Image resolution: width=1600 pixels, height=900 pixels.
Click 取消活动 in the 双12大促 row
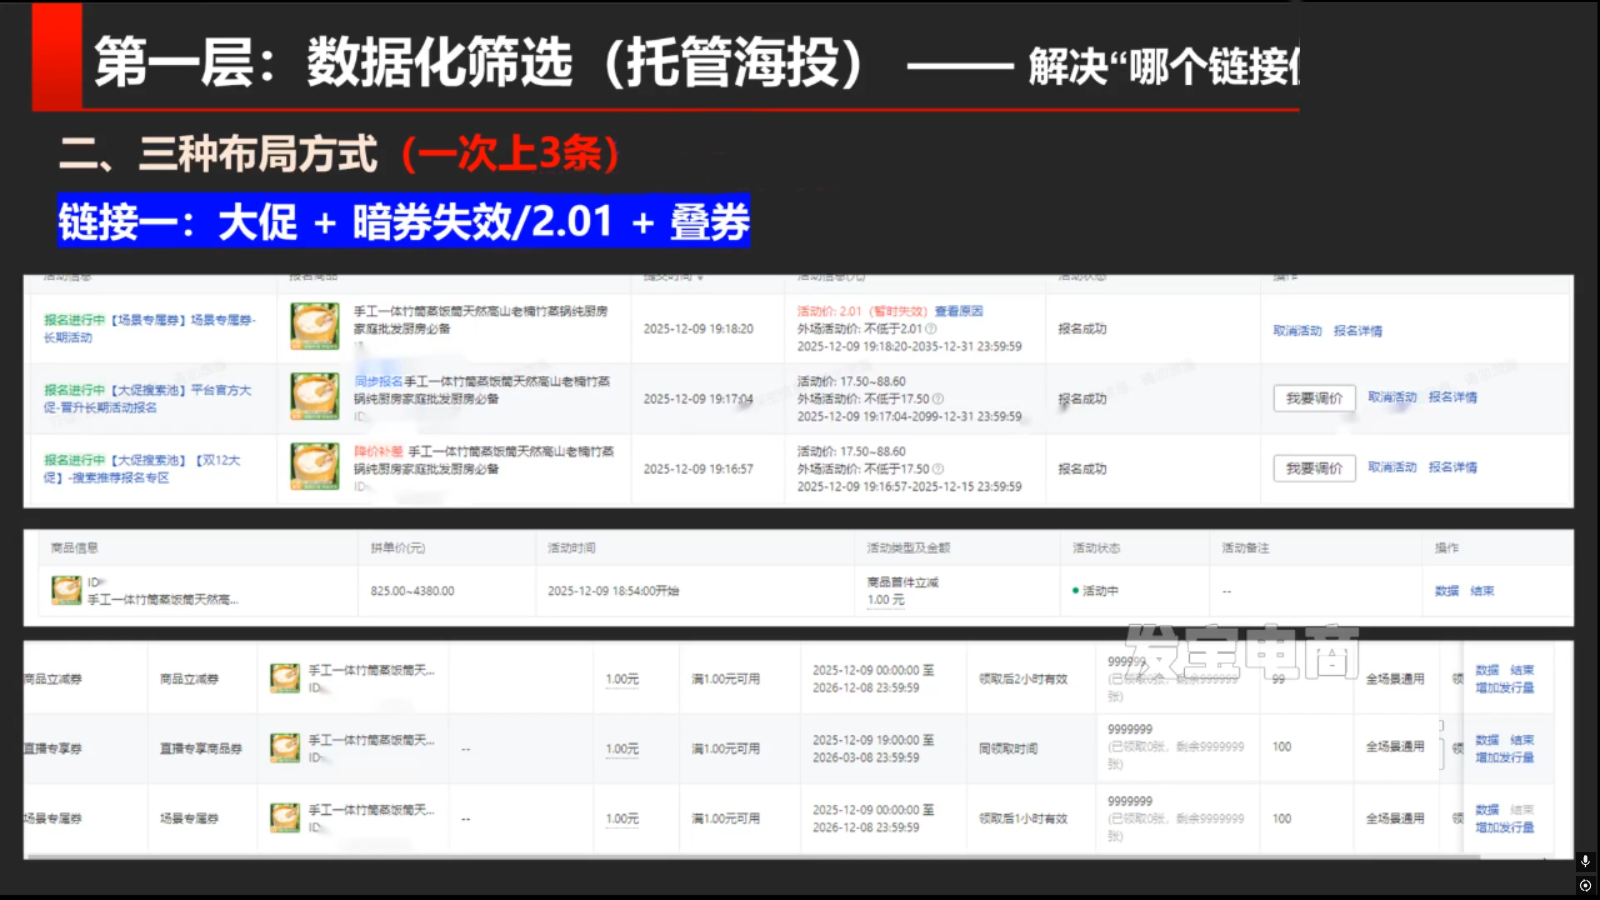pyautogui.click(x=1392, y=467)
